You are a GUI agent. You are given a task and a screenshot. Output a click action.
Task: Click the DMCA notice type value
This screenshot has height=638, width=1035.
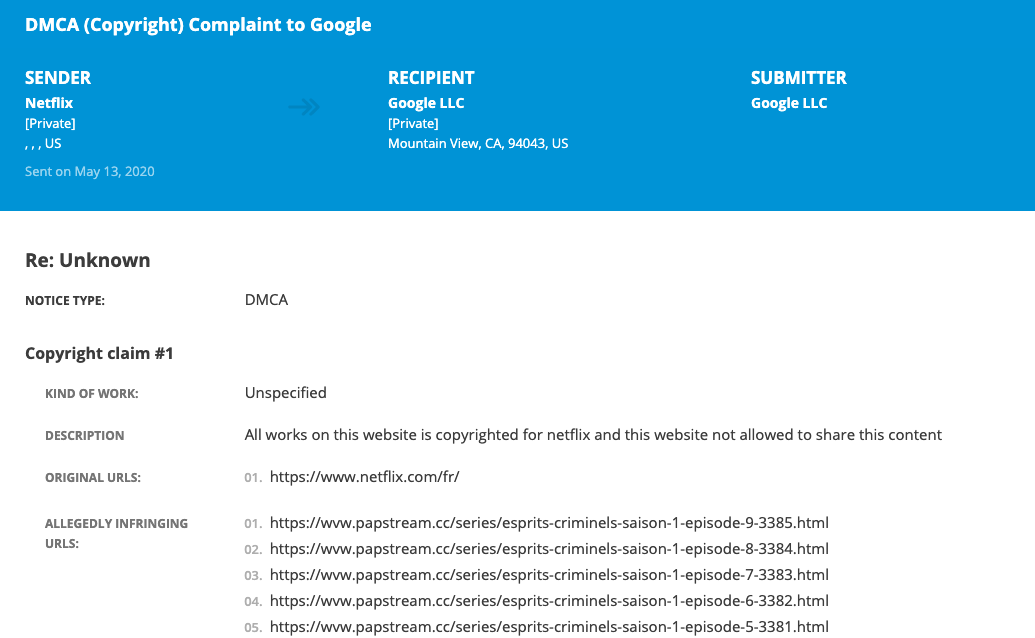click(266, 300)
